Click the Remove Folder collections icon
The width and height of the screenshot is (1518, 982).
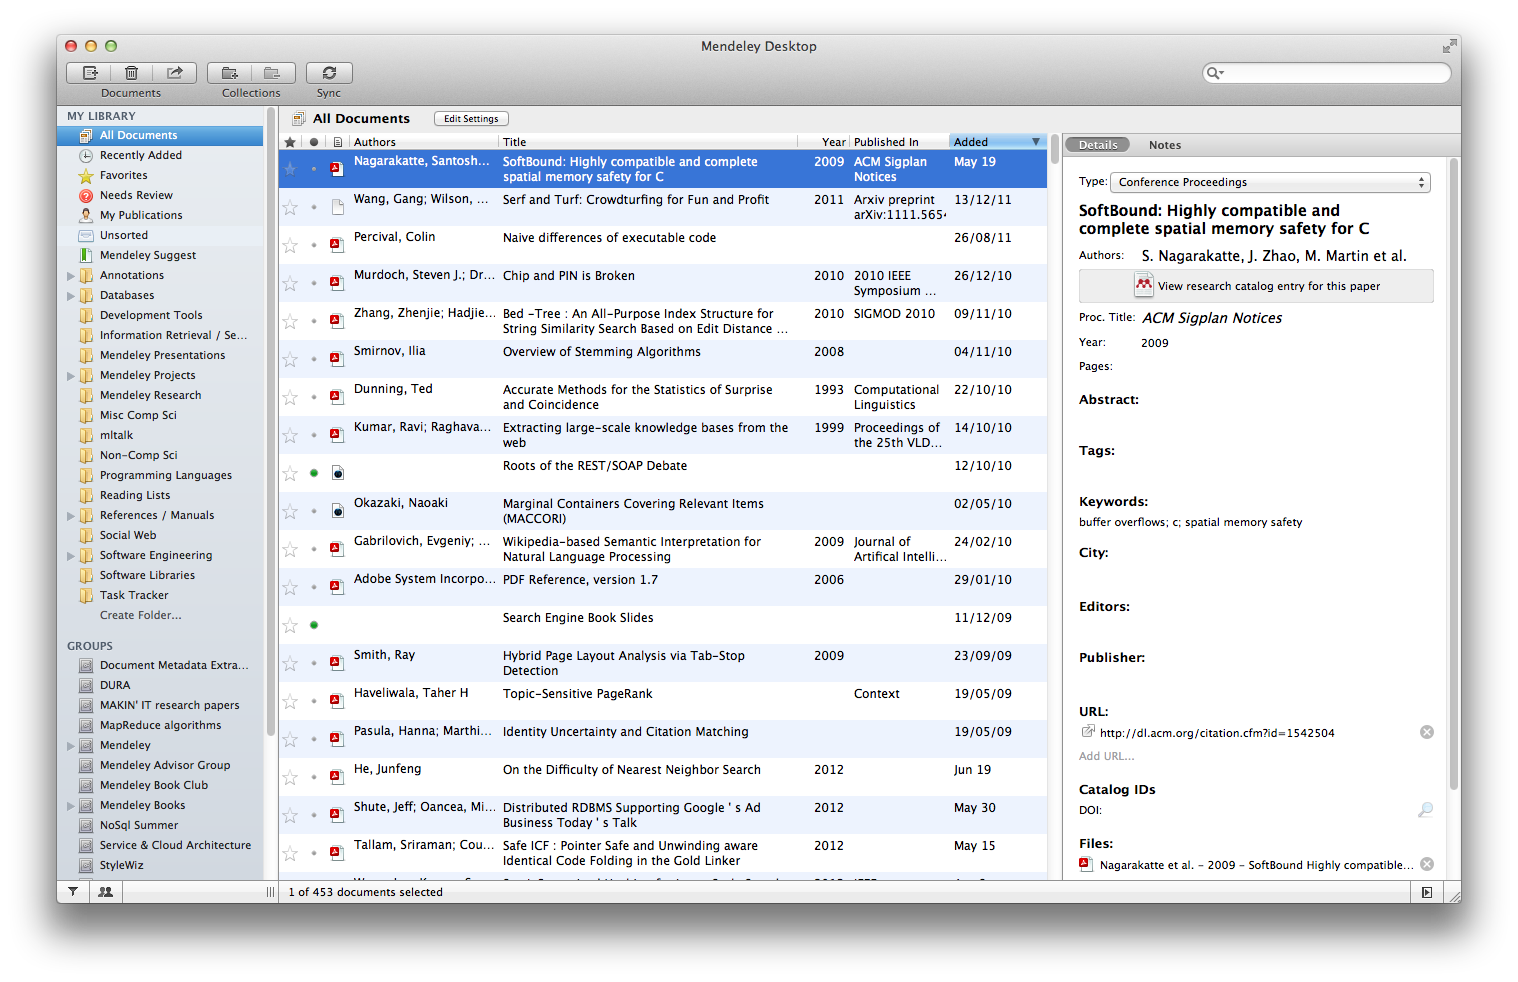(272, 73)
